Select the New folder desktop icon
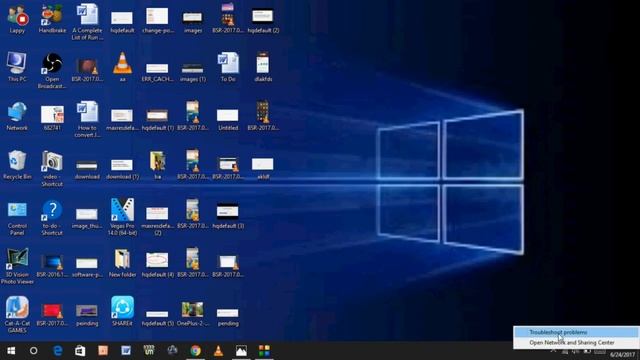 (x=122, y=263)
